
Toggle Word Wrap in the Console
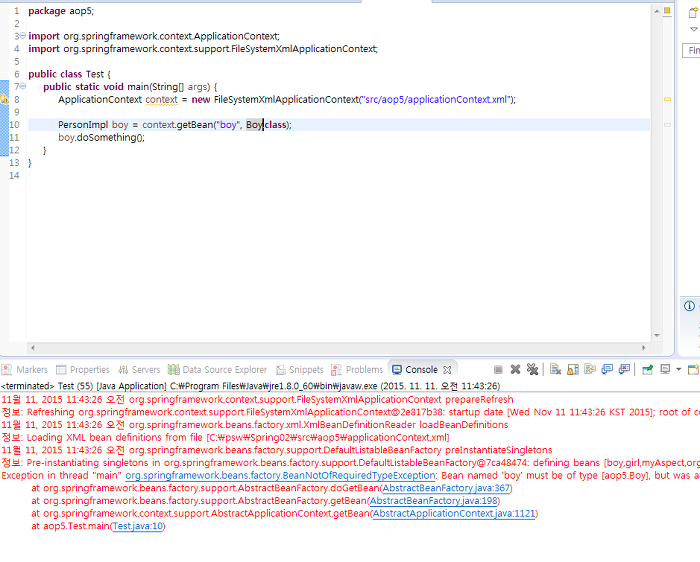coord(590,370)
